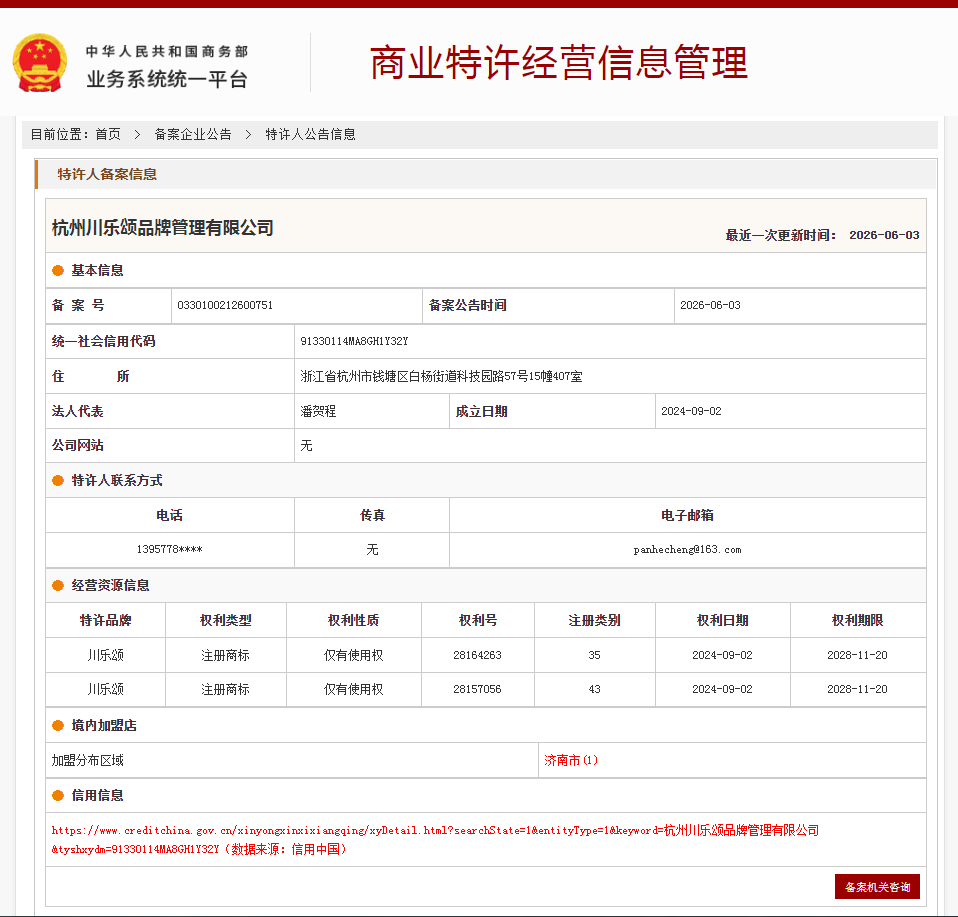
Task: Click the 传真 value 无
Action: point(372,550)
